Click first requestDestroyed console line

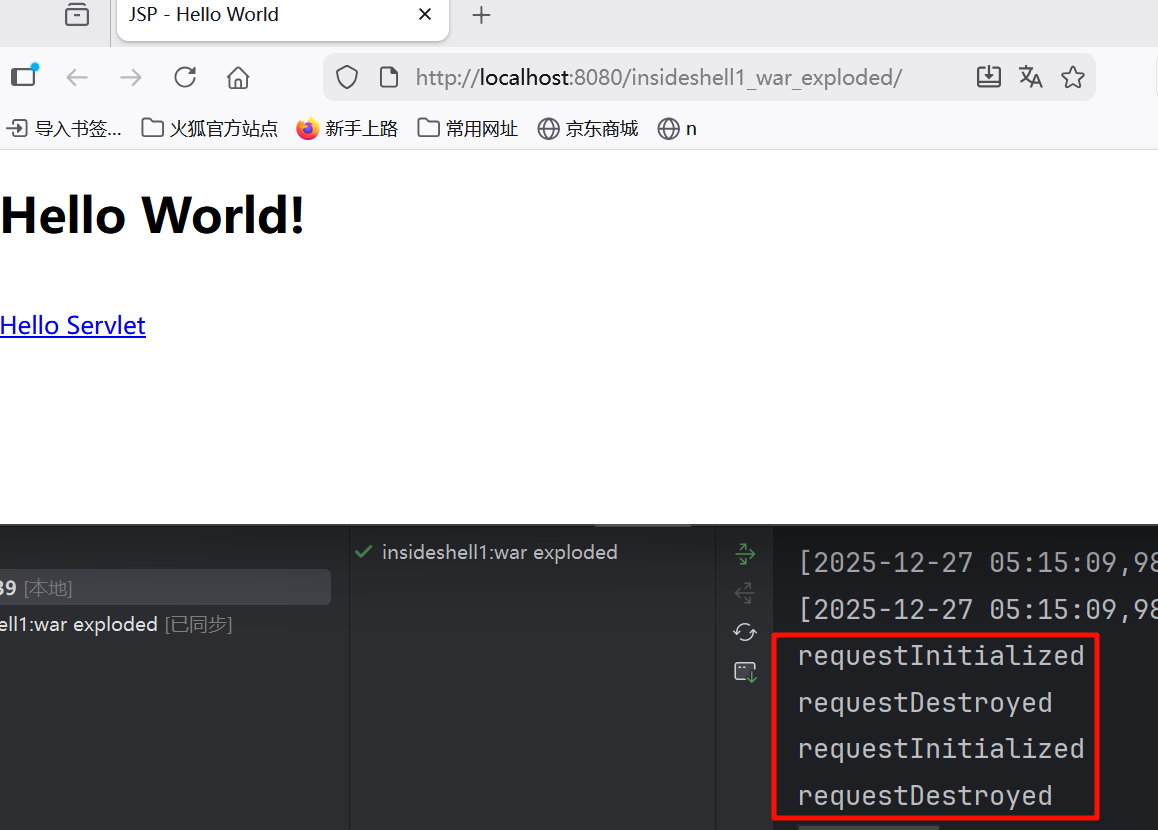(925, 702)
